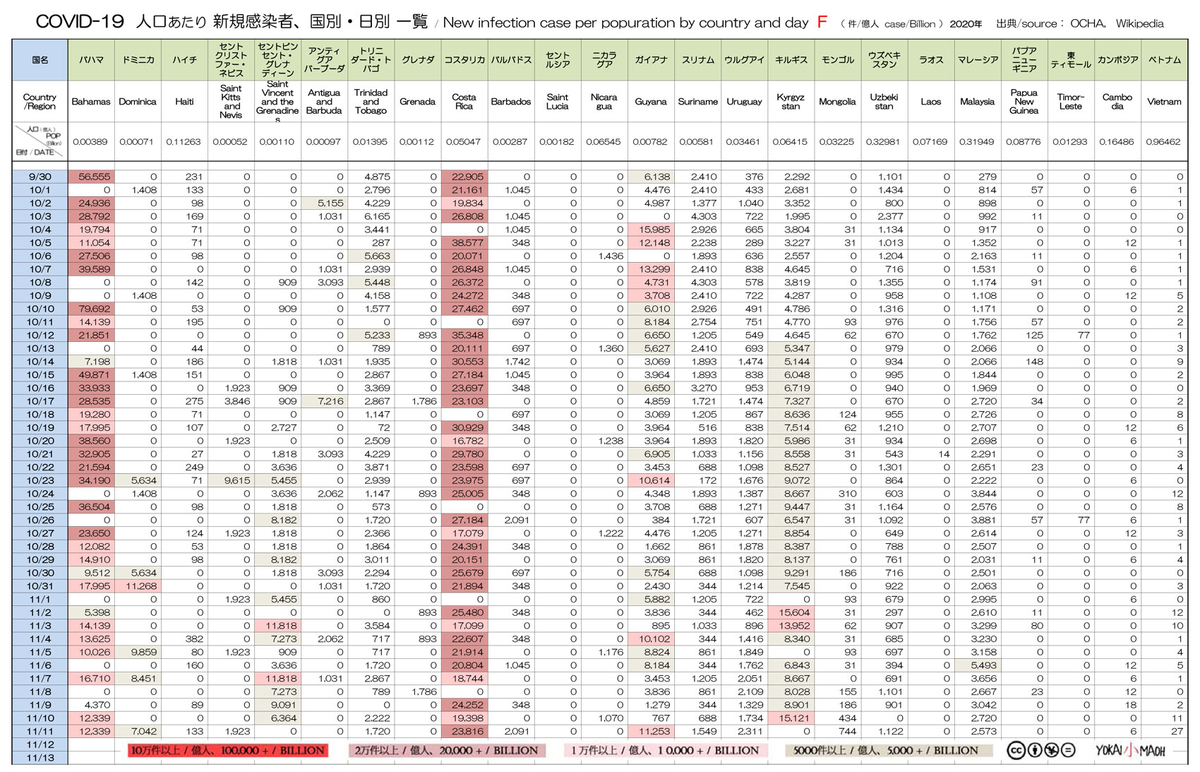1200x772 pixels.
Task: Click the Japanese コスタリカ header cell
Action: coord(464,60)
